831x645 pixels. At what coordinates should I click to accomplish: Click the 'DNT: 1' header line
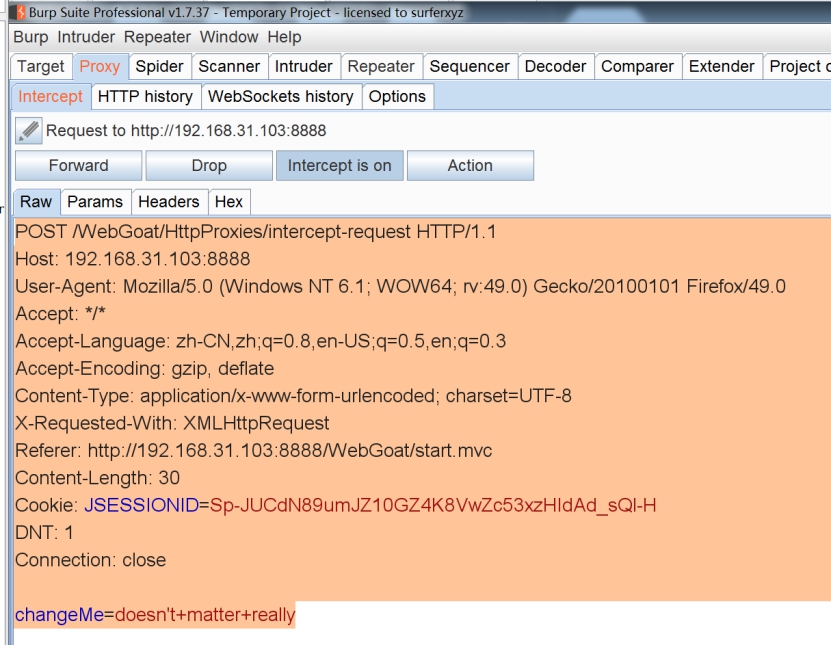tap(45, 533)
